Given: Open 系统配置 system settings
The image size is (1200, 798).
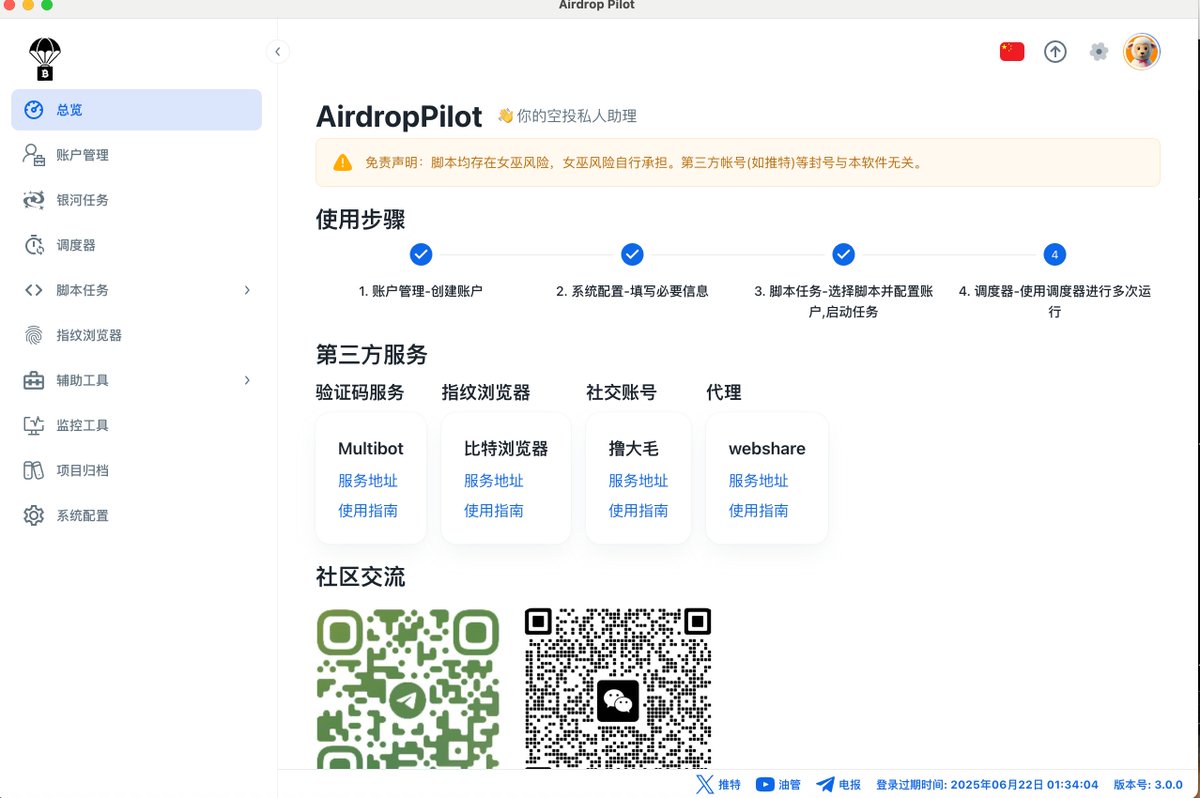Looking at the screenshot, I should (136, 516).
